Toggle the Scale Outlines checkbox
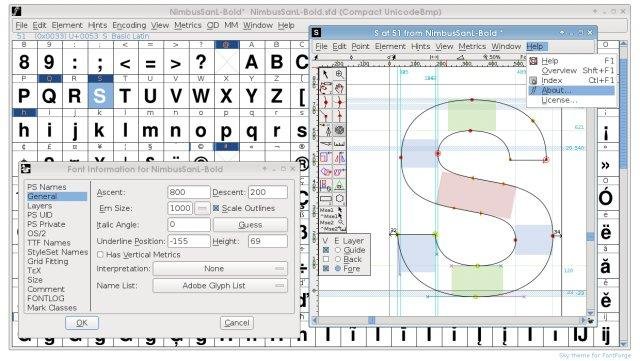Screen dimensions: 640x361 (x=216, y=208)
